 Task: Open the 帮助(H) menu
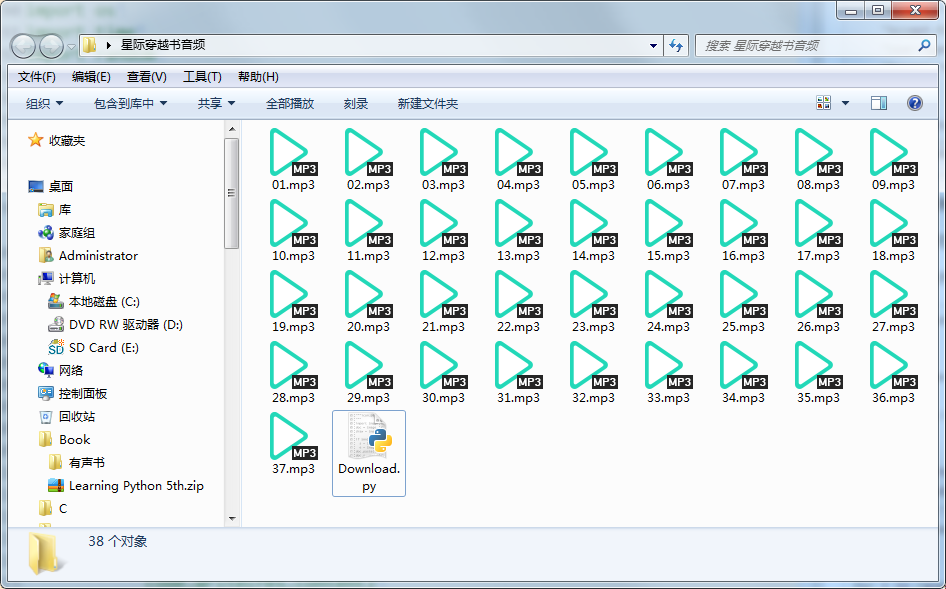tap(258, 77)
